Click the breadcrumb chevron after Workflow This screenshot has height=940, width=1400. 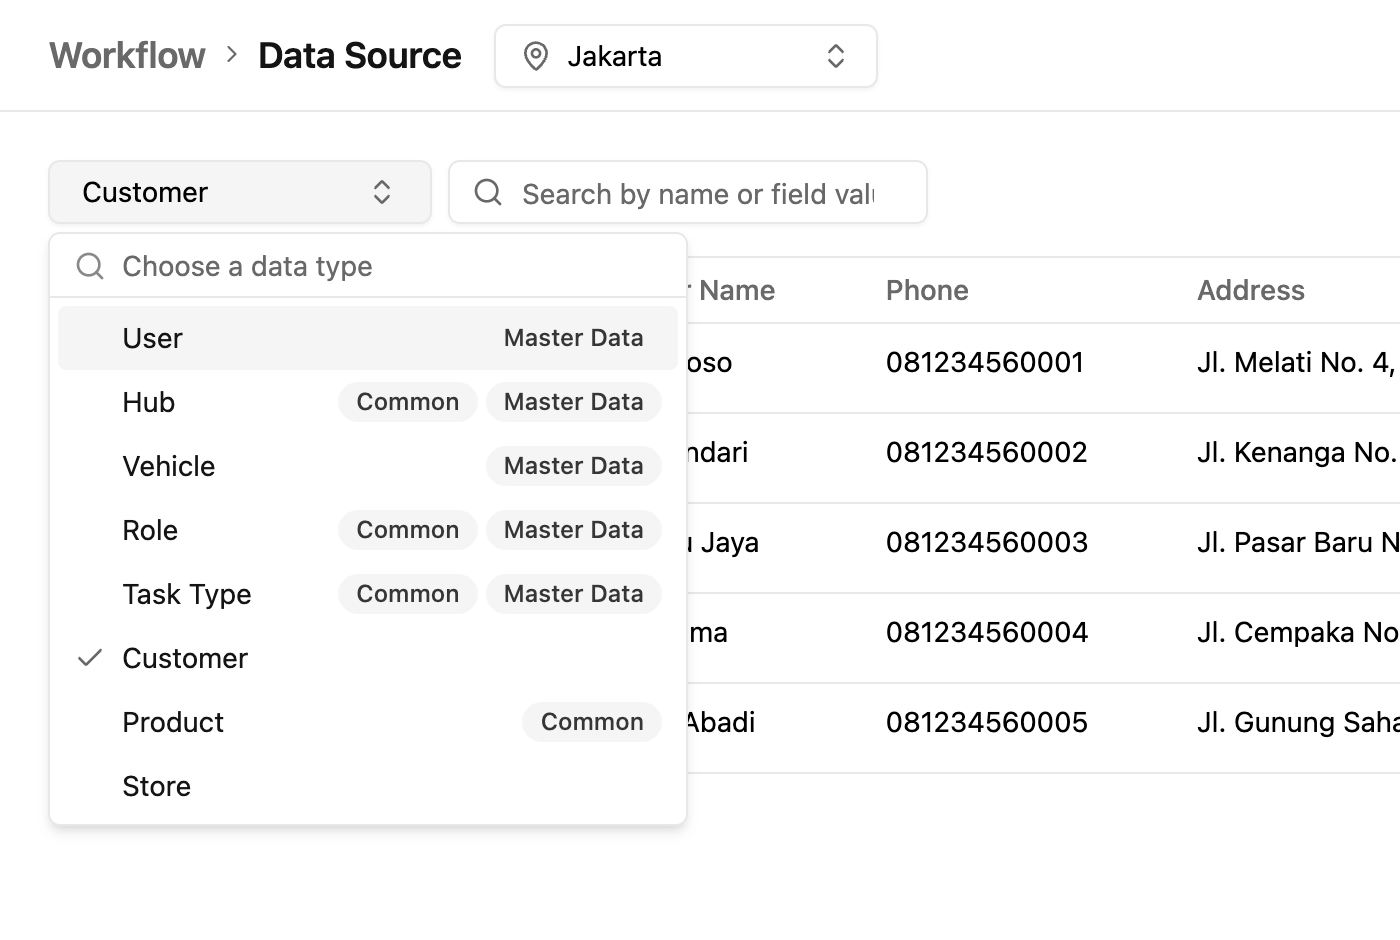(232, 55)
